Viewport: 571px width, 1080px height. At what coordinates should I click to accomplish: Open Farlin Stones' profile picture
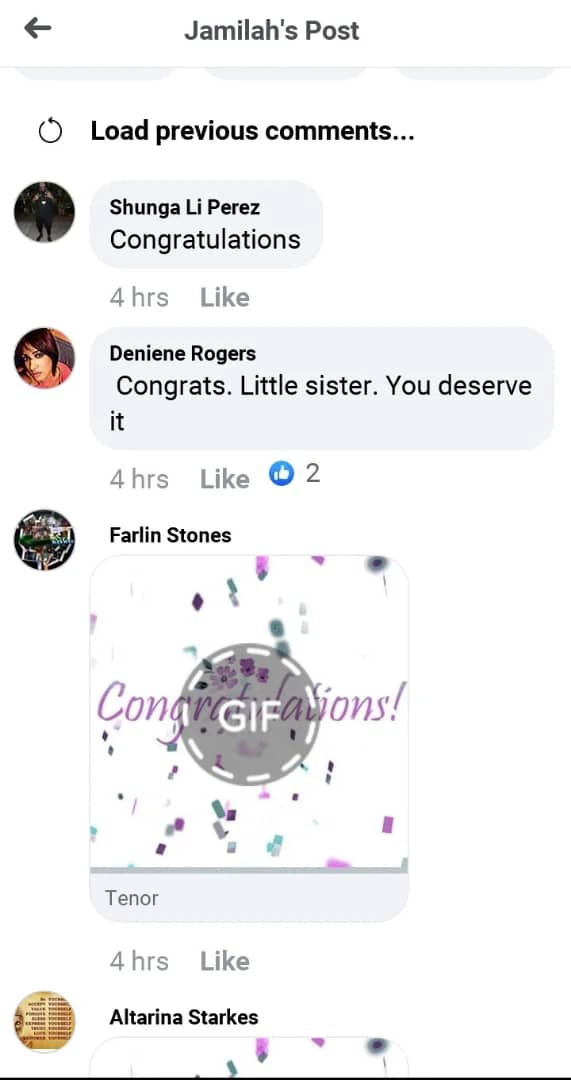[x=44, y=540]
